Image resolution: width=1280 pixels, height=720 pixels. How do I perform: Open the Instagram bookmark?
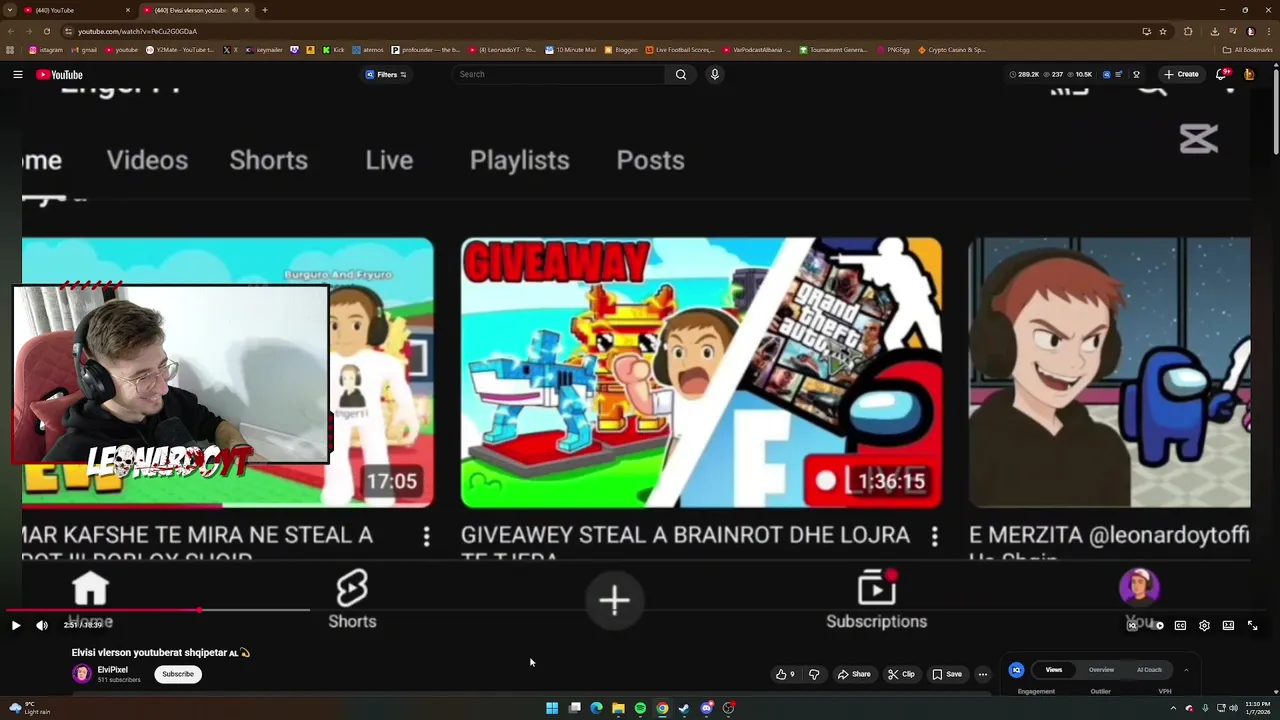46,50
